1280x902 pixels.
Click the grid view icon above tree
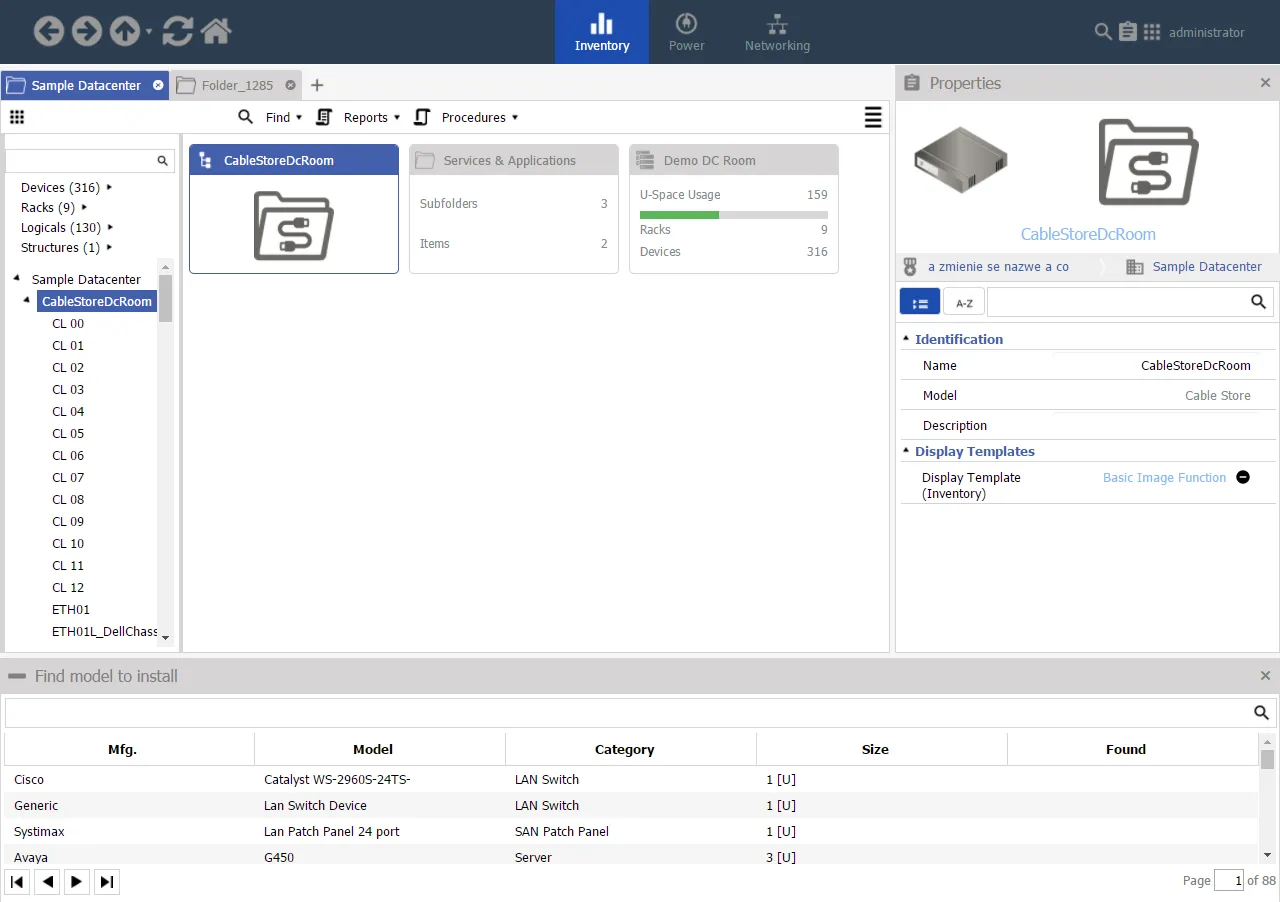pos(17,118)
